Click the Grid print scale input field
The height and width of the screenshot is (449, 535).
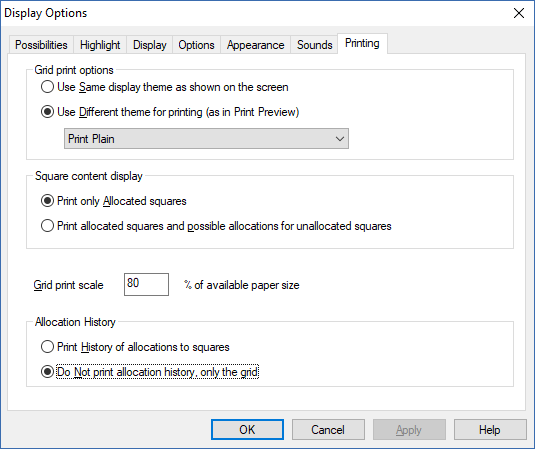[146, 284]
